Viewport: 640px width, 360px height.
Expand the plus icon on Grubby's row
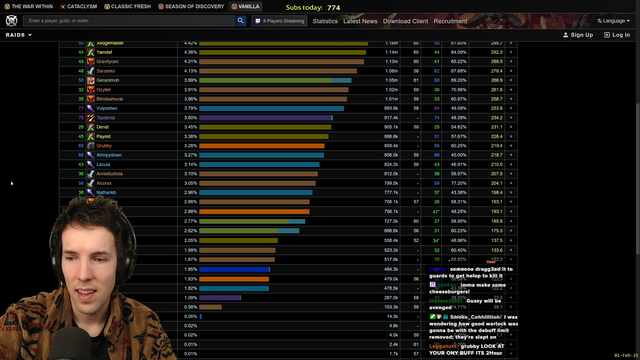tap(511, 146)
